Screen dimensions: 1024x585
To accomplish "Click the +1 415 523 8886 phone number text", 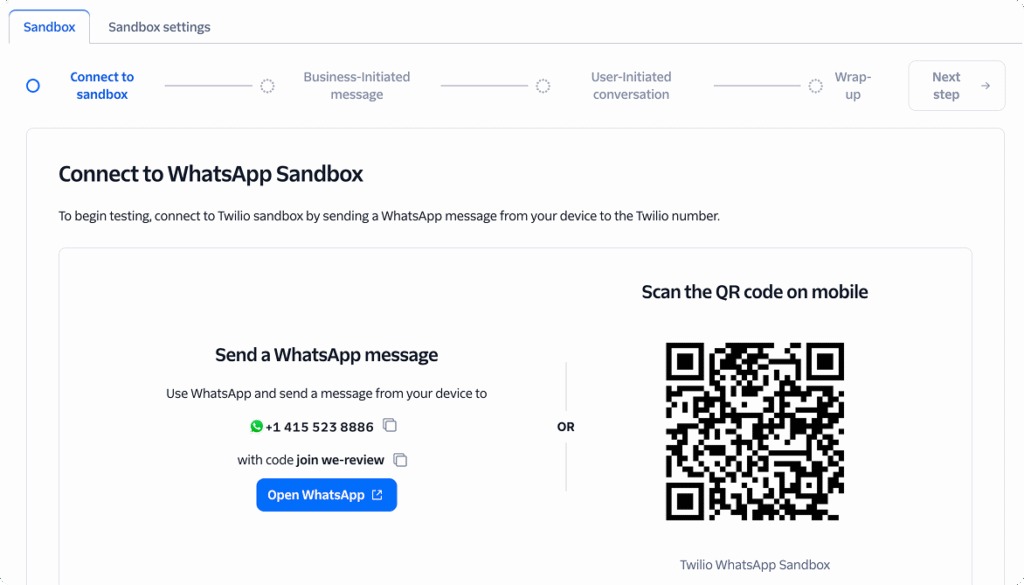I will click(319, 427).
